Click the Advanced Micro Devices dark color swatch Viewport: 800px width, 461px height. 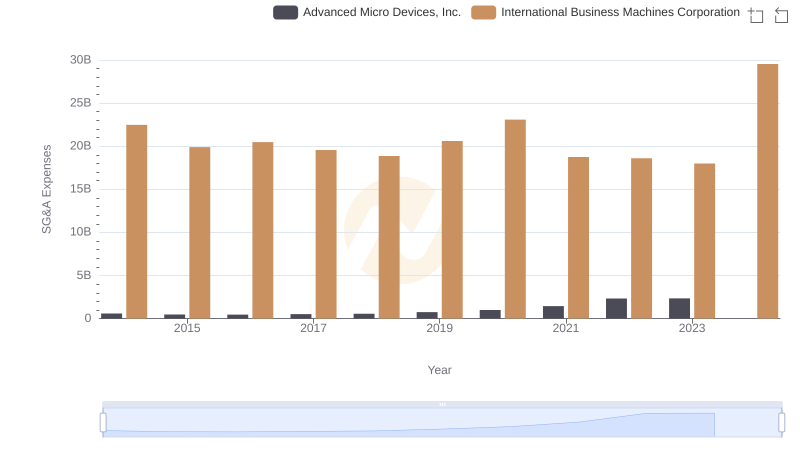(285, 12)
